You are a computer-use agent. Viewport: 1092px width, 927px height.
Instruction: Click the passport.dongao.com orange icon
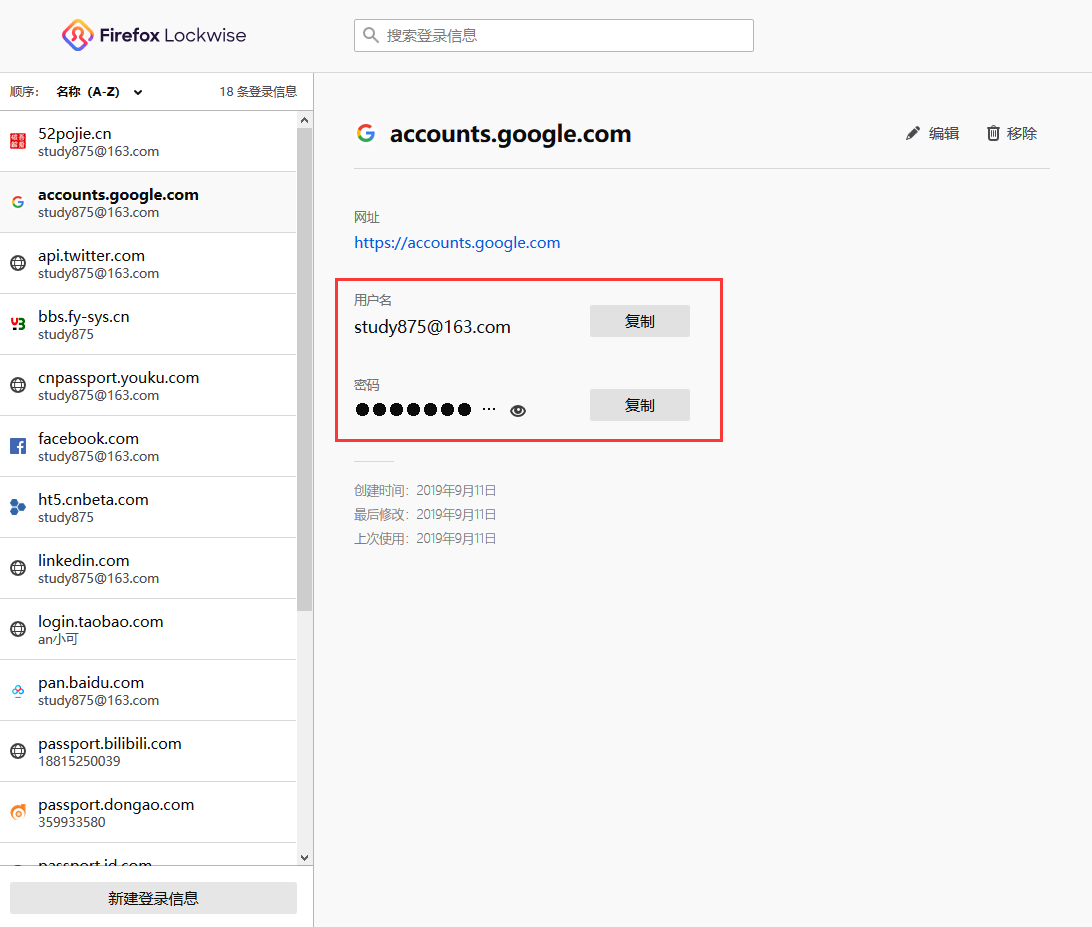coord(17,812)
